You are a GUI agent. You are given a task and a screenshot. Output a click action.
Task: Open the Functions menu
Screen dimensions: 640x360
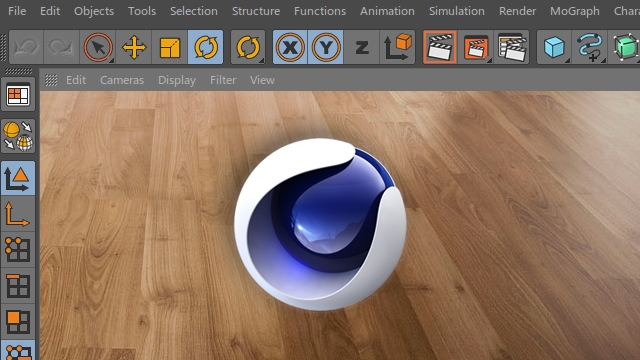click(320, 11)
